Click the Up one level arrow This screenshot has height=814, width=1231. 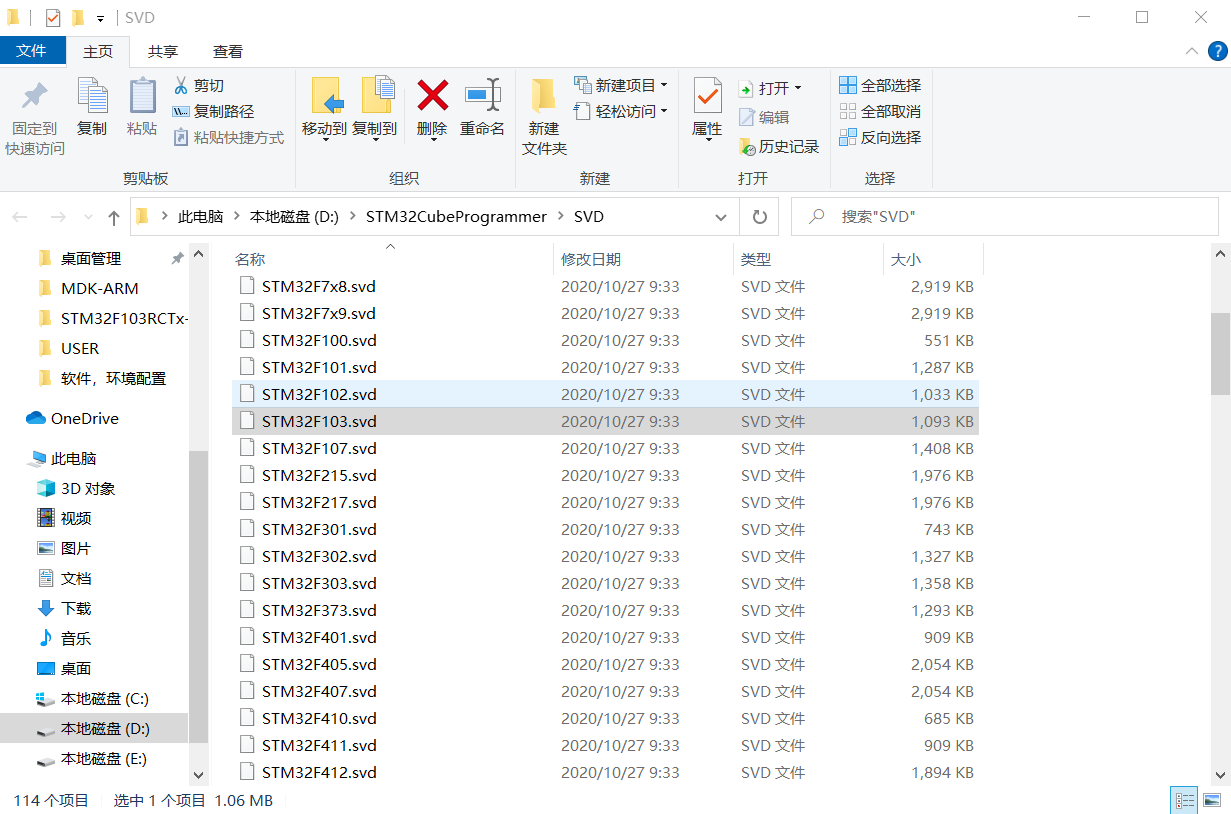pos(114,217)
